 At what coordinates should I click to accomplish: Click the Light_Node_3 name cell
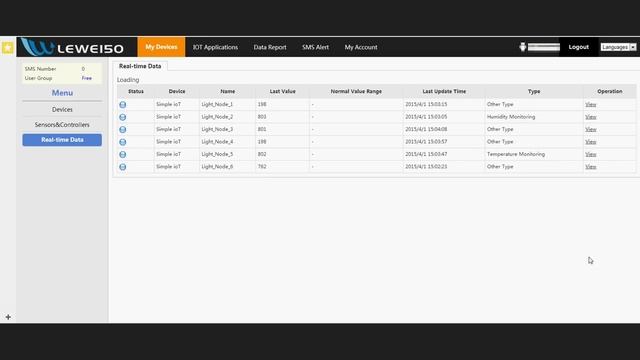217,129
